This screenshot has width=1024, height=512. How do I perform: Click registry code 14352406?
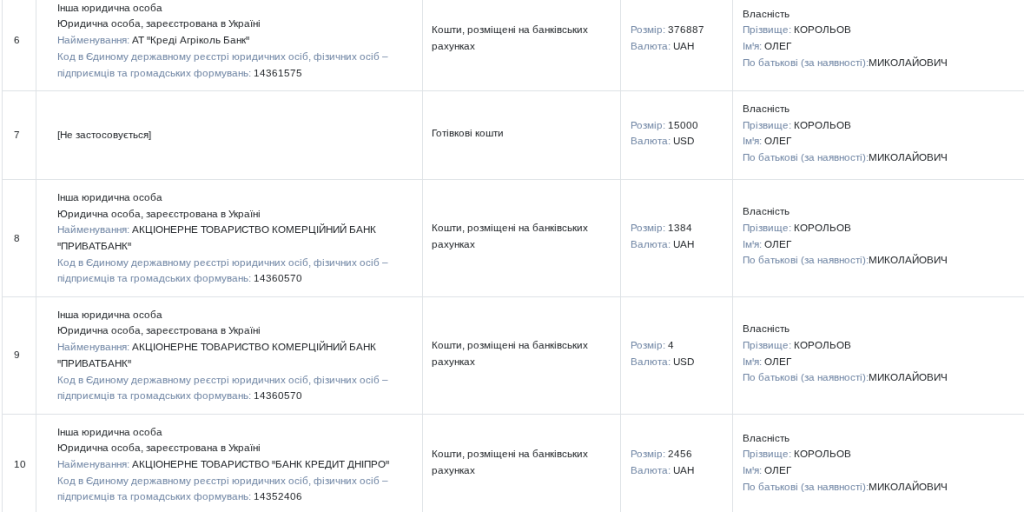point(278,496)
